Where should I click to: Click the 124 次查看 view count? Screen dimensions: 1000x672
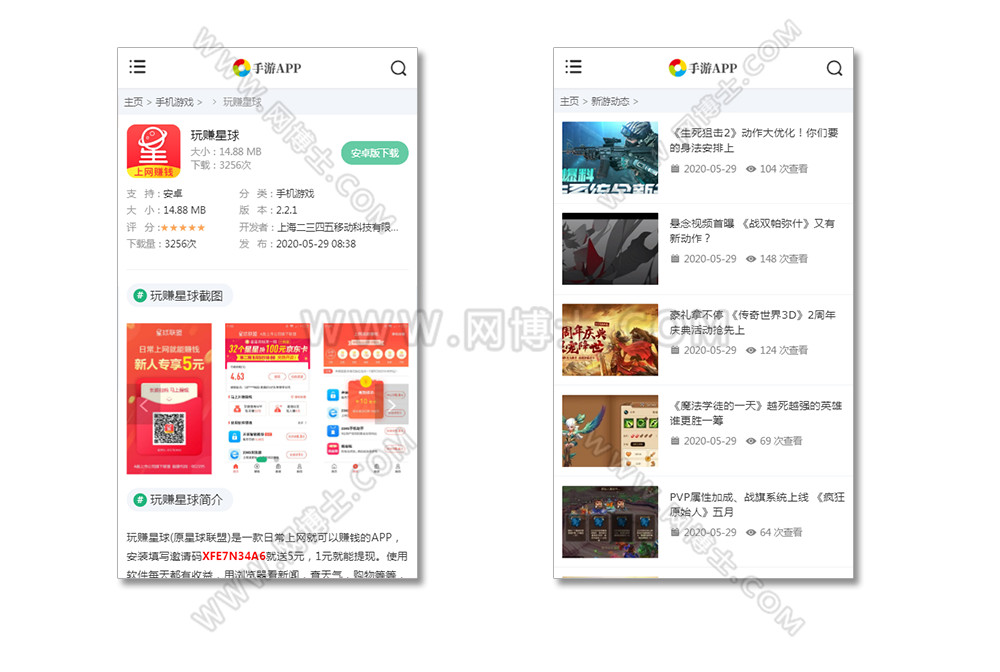tap(783, 350)
